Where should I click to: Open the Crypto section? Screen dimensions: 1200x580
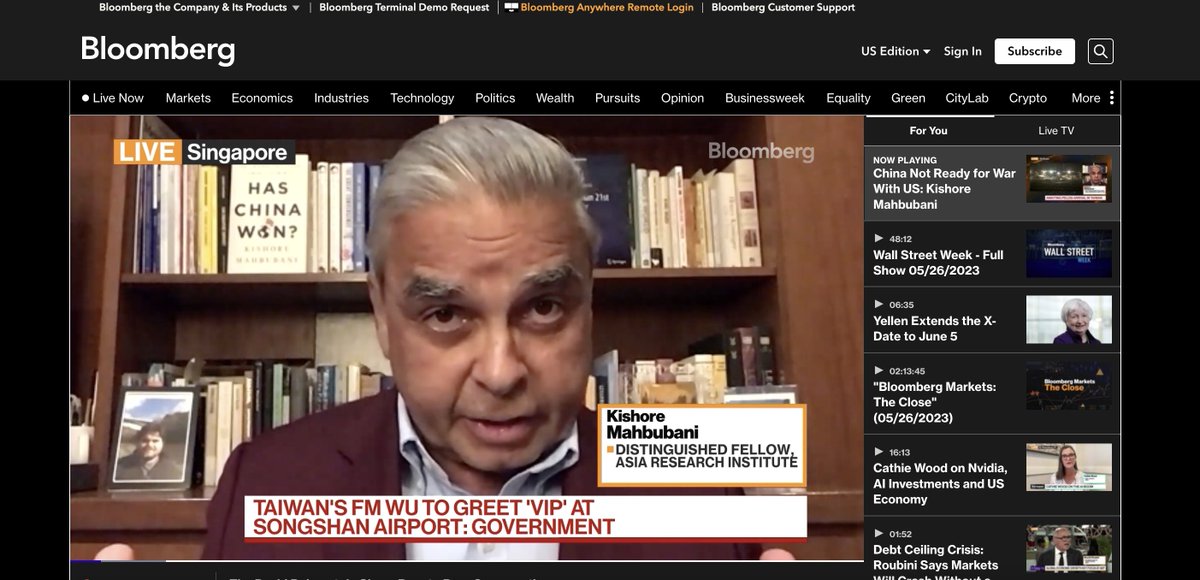point(1028,98)
